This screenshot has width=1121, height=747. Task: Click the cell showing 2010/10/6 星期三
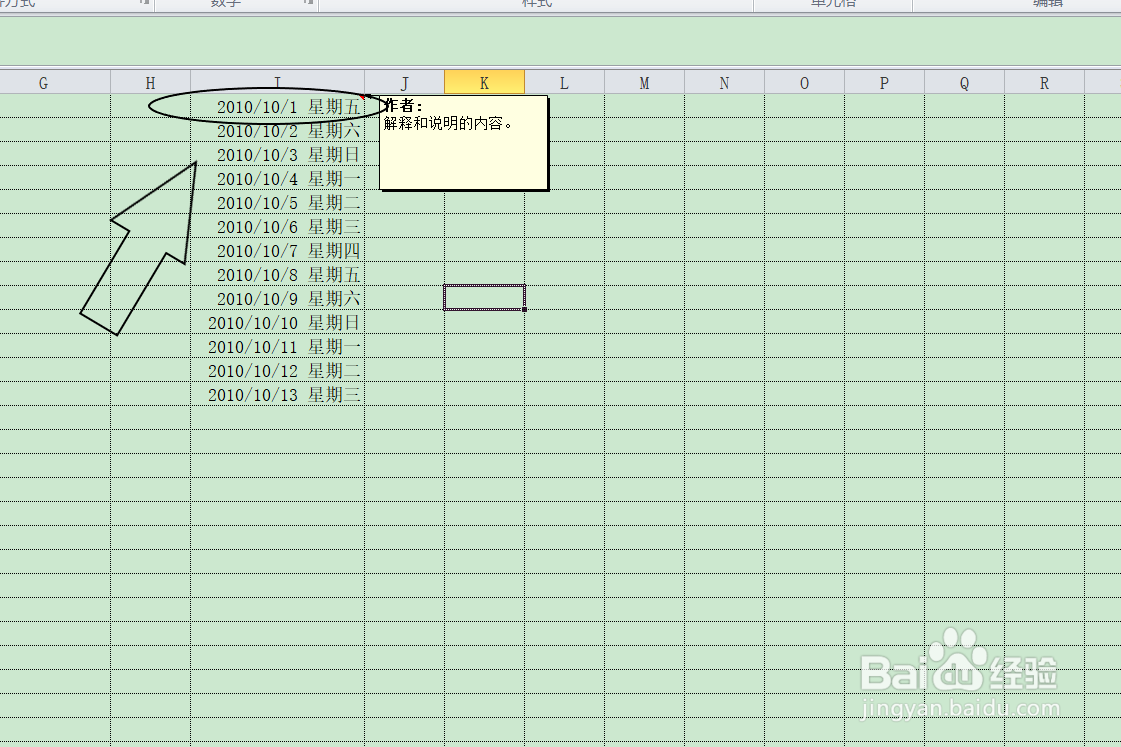click(277, 227)
